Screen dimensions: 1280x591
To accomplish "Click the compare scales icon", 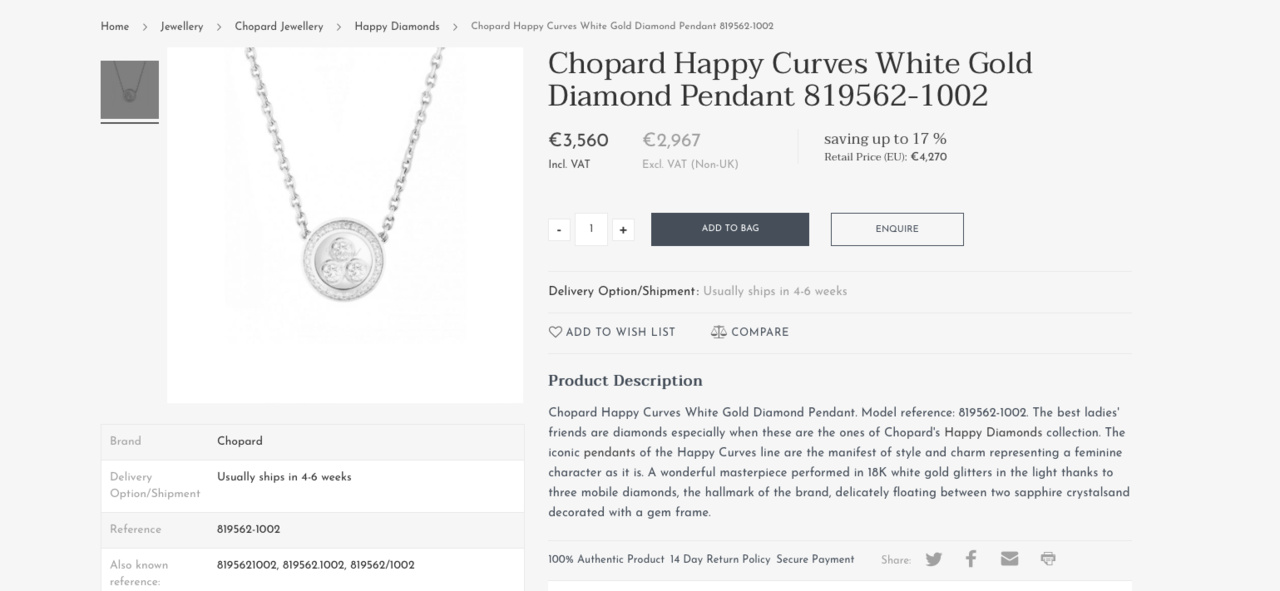I will 718,332.
